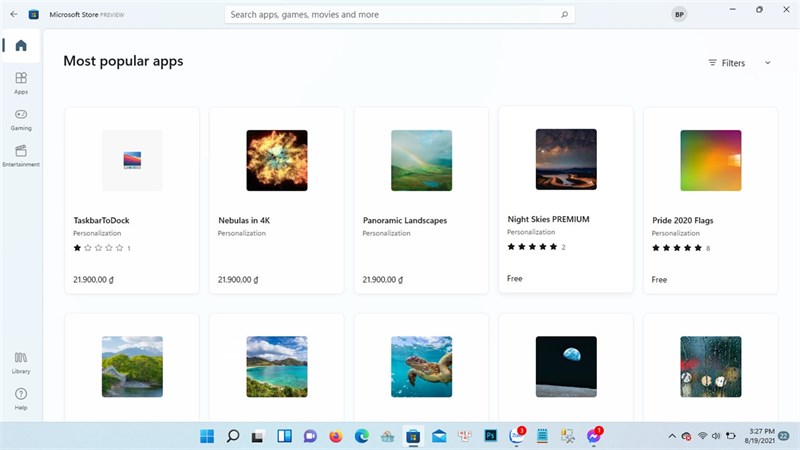Click the 21.900,00 price on TaskbarToDock
The image size is (800, 450).
(x=93, y=280)
